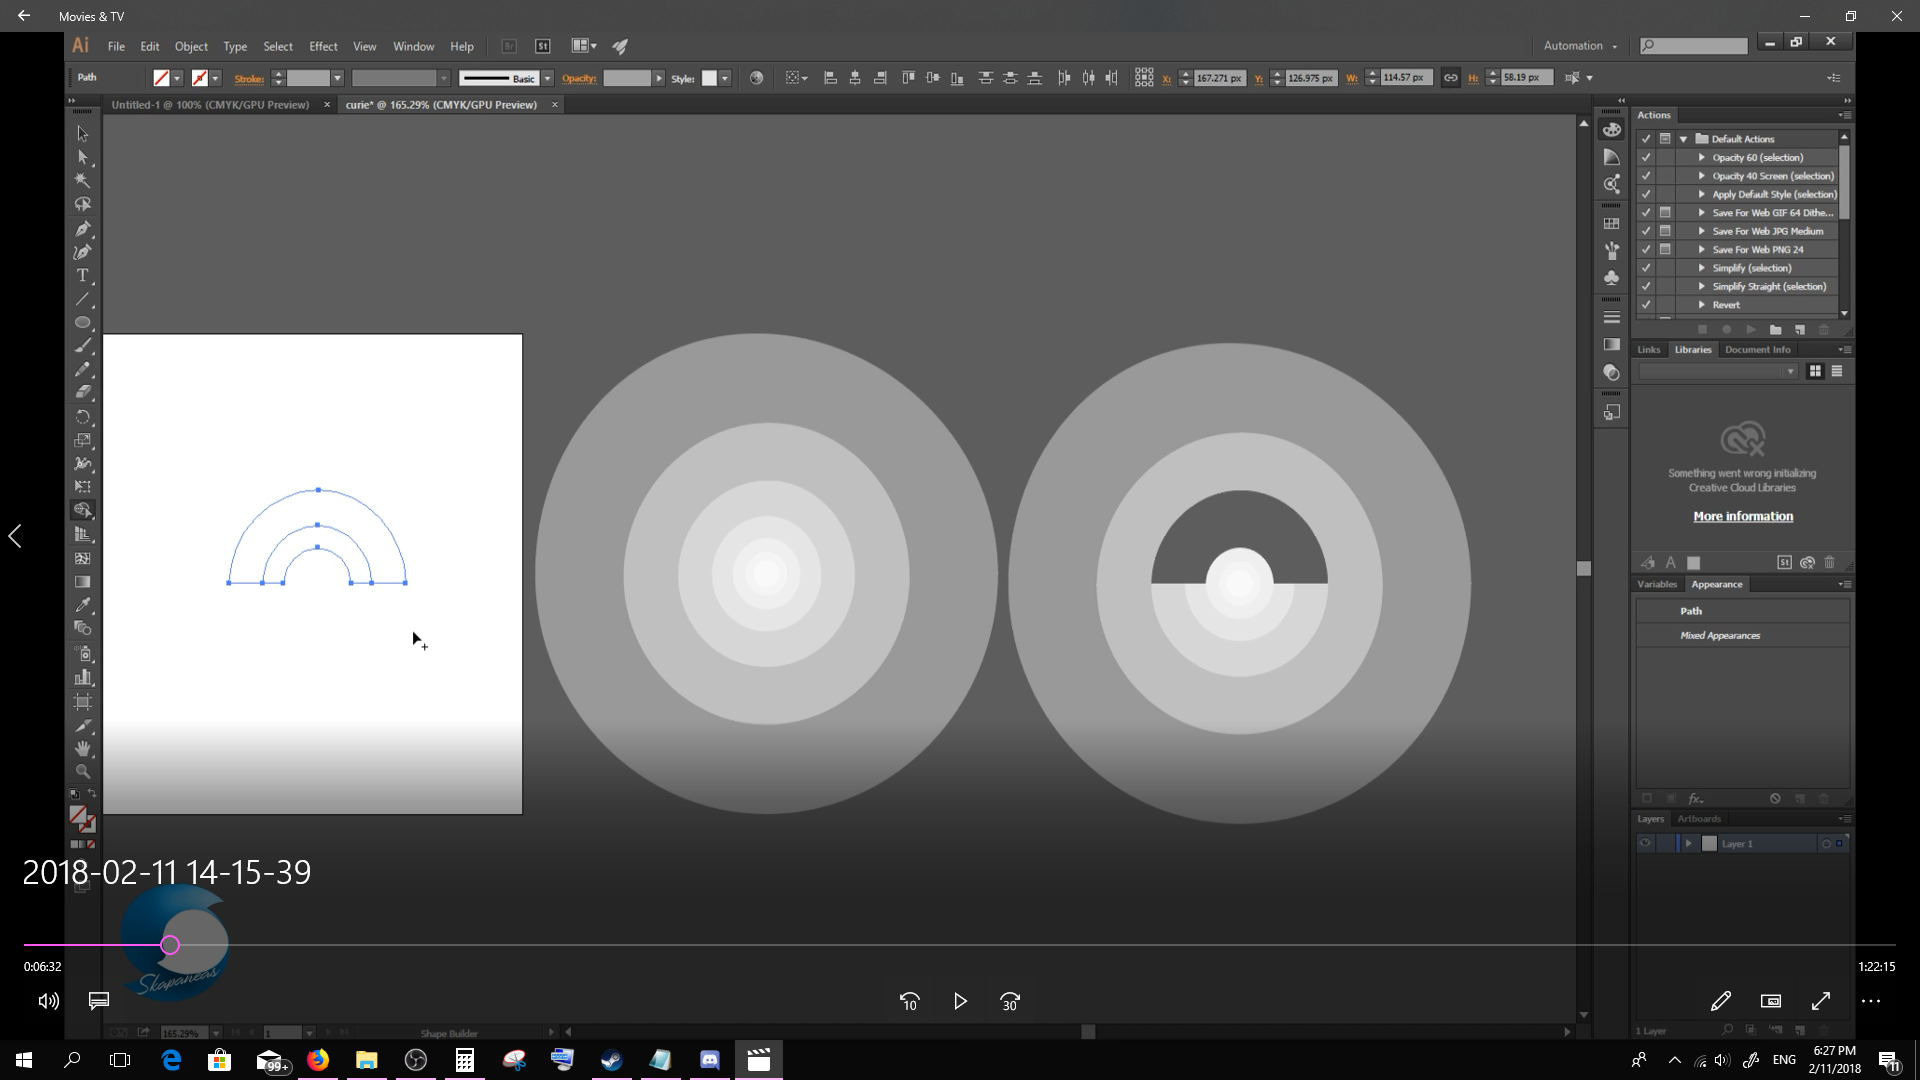Skip forward 30 seconds
The image size is (1920, 1080).
pyautogui.click(x=1010, y=1001)
